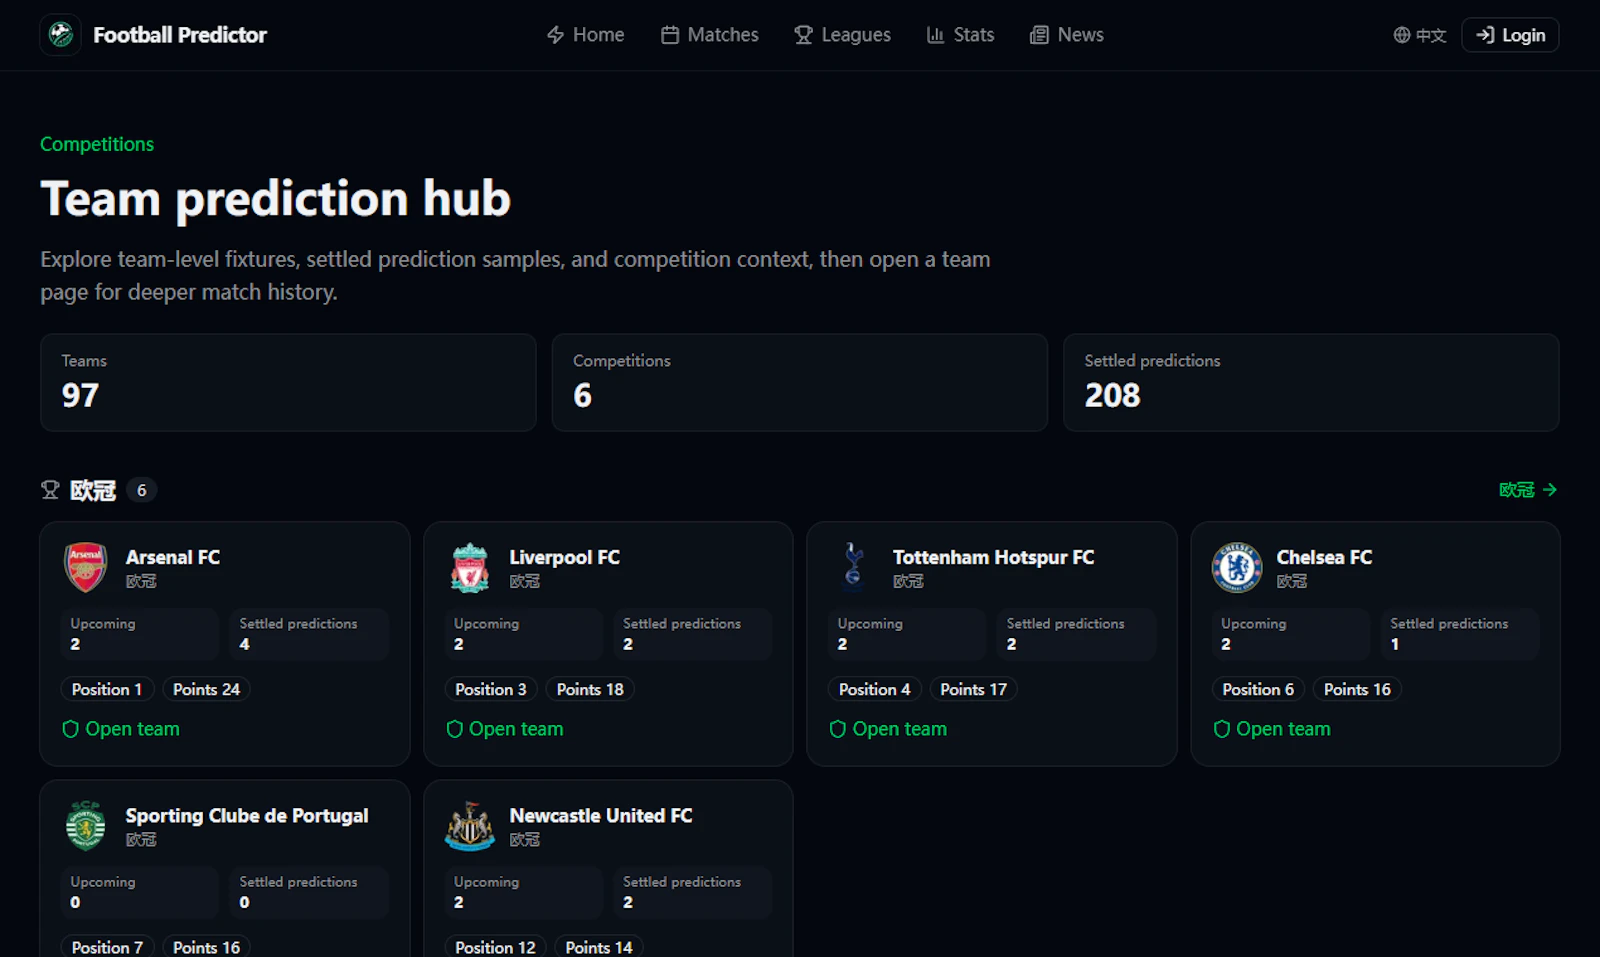1600x957 pixels.
Task: Click Liverpool's Position 3 badge
Action: (x=491, y=689)
